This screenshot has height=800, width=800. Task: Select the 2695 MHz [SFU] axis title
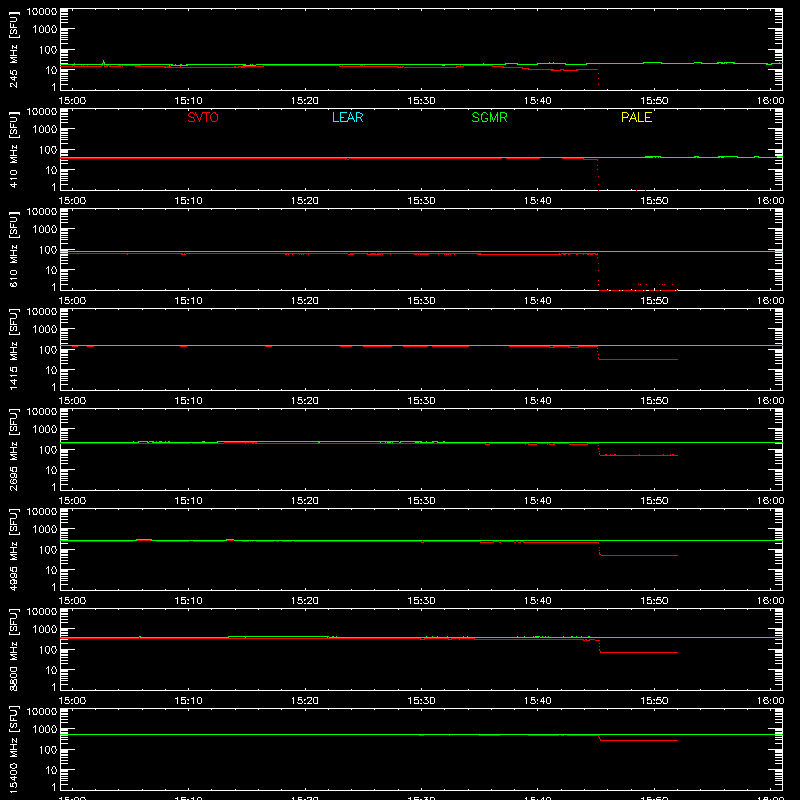(x=14, y=449)
